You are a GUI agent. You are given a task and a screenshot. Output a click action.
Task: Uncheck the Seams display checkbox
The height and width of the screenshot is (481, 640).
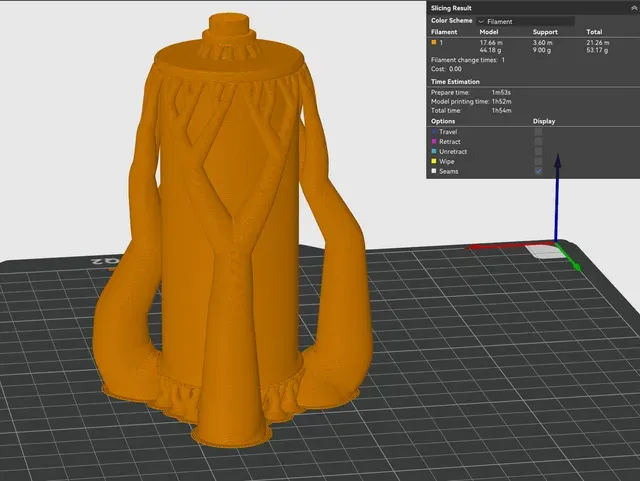click(x=538, y=171)
